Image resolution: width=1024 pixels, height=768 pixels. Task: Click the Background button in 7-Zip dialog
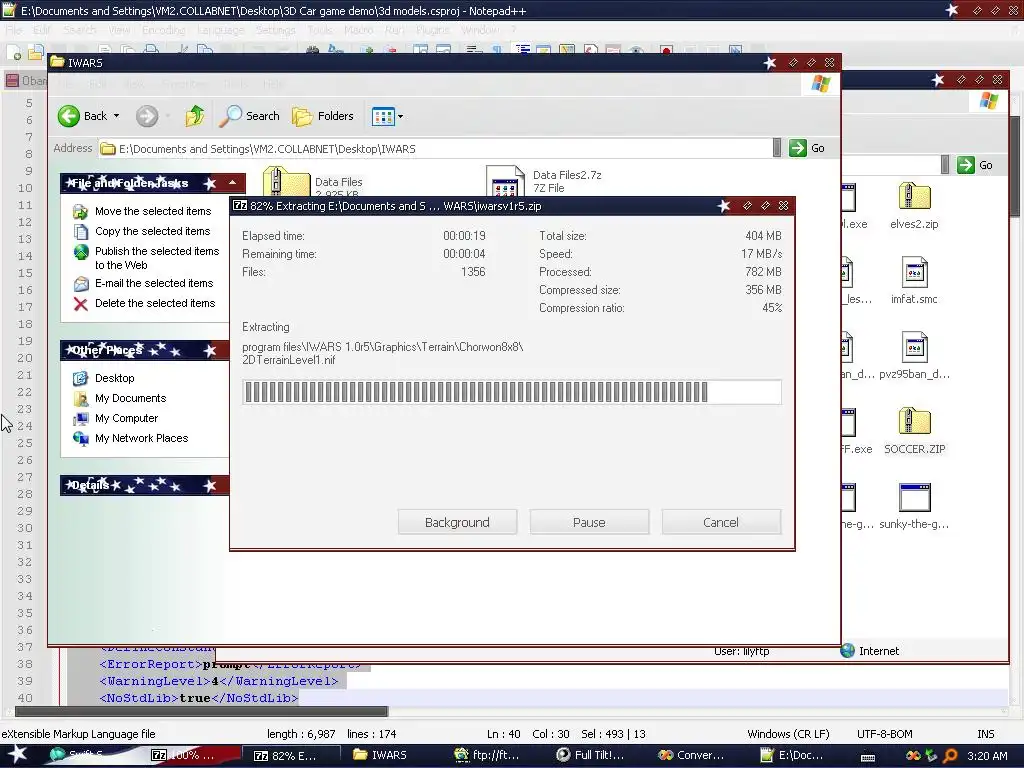457,522
